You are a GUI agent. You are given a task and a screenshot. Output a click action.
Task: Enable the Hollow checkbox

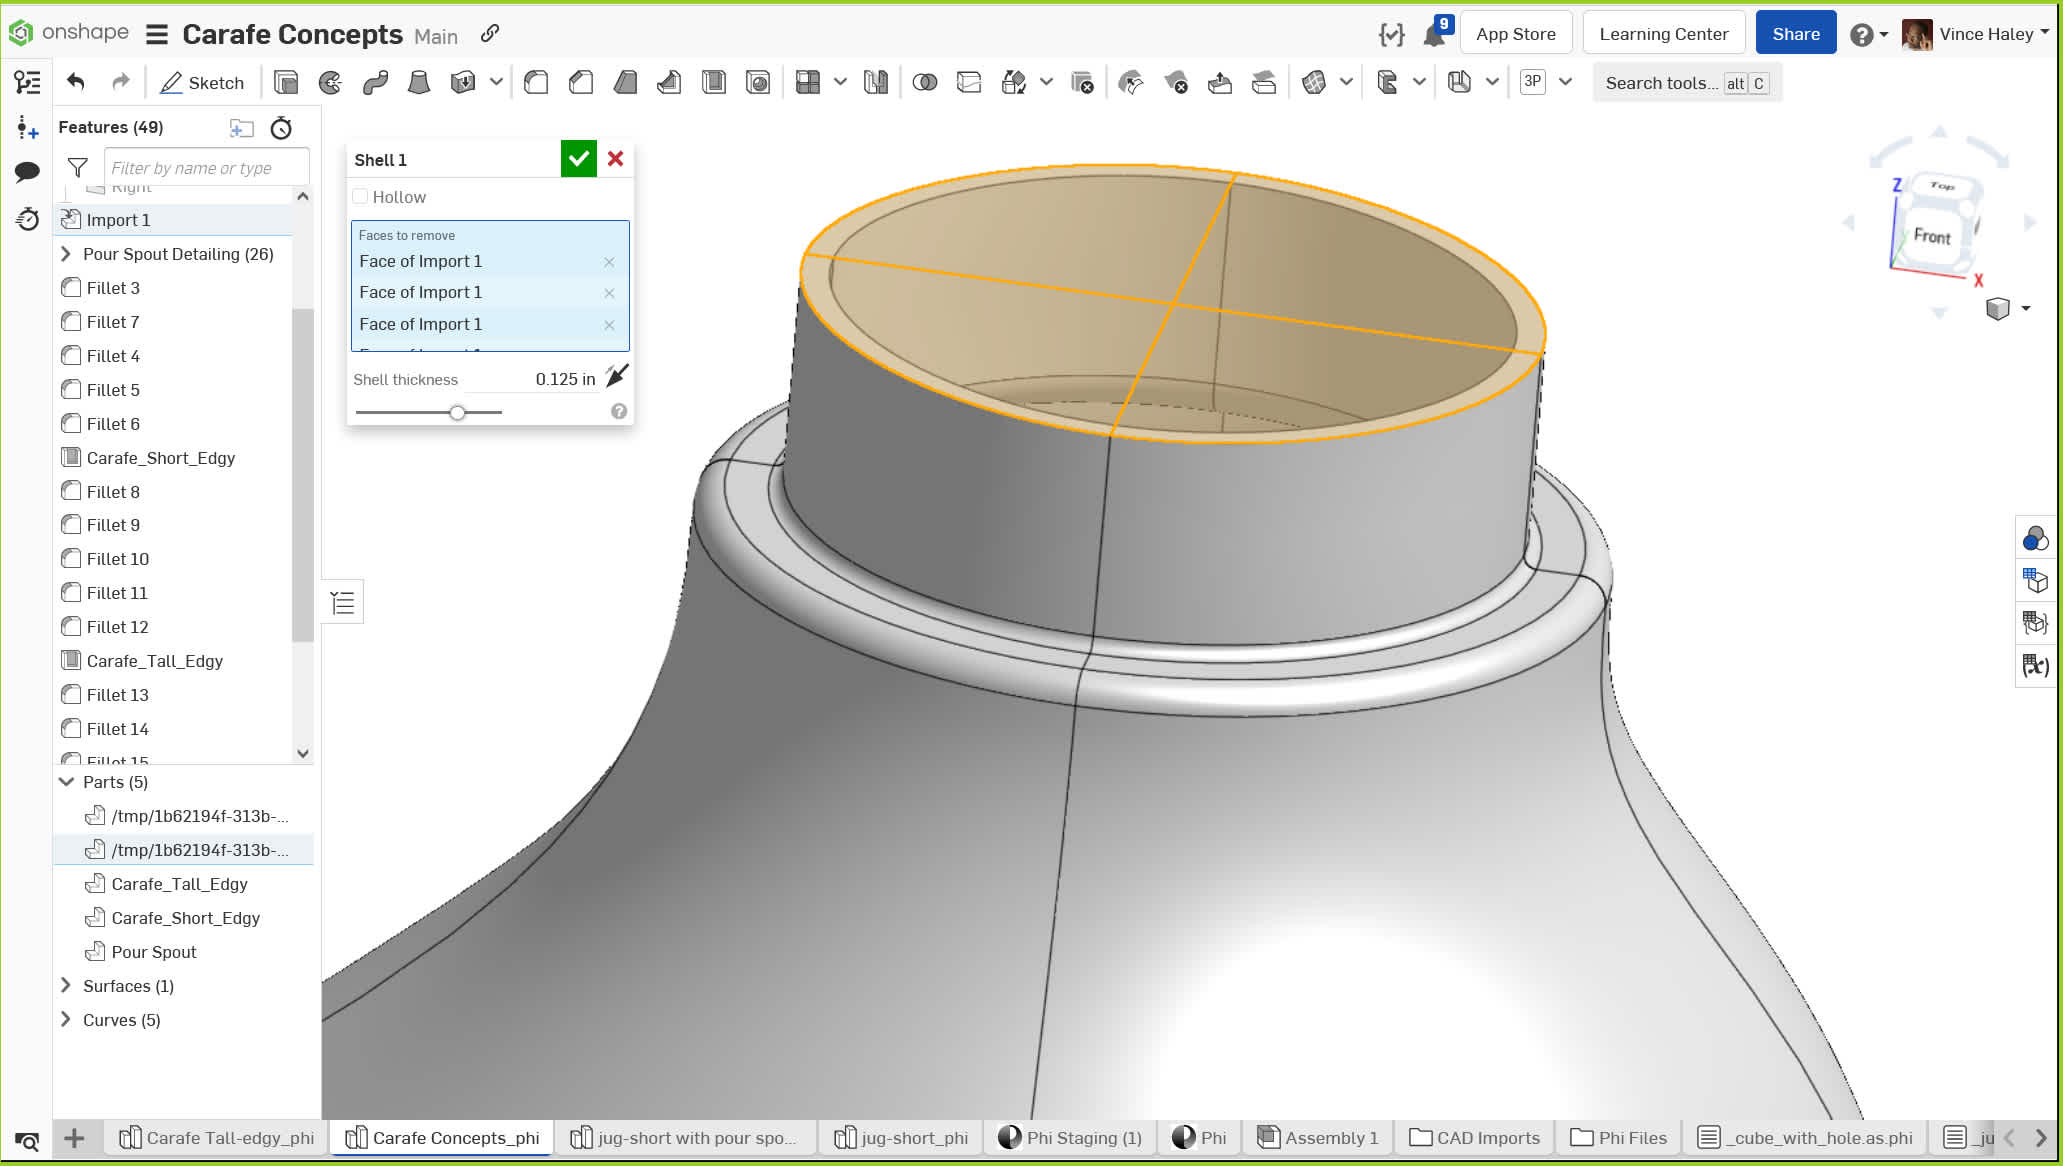[x=361, y=197]
